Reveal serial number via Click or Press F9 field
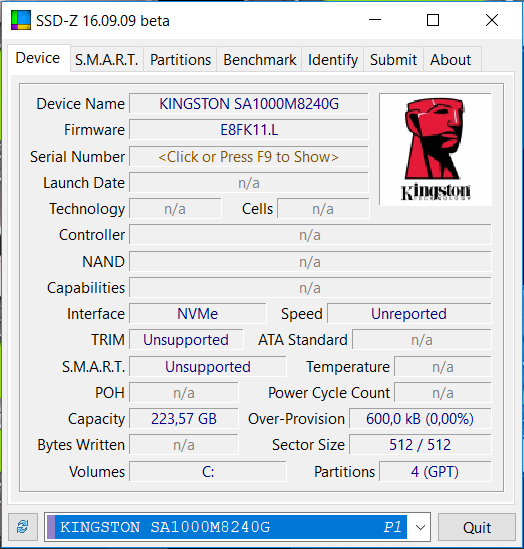 (x=249, y=157)
